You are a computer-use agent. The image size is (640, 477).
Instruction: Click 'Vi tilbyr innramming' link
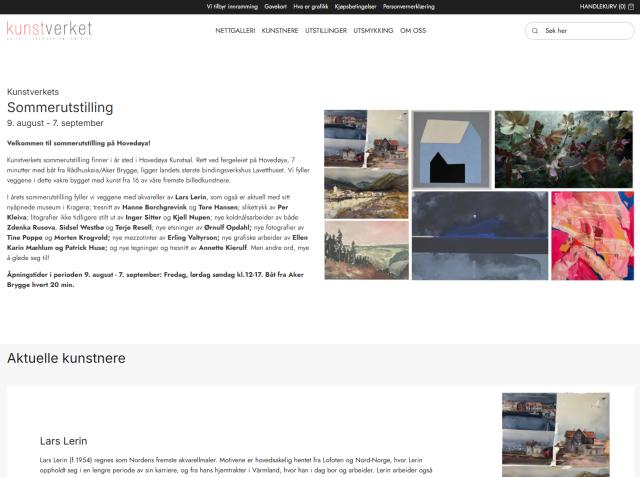pyautogui.click(x=232, y=7)
